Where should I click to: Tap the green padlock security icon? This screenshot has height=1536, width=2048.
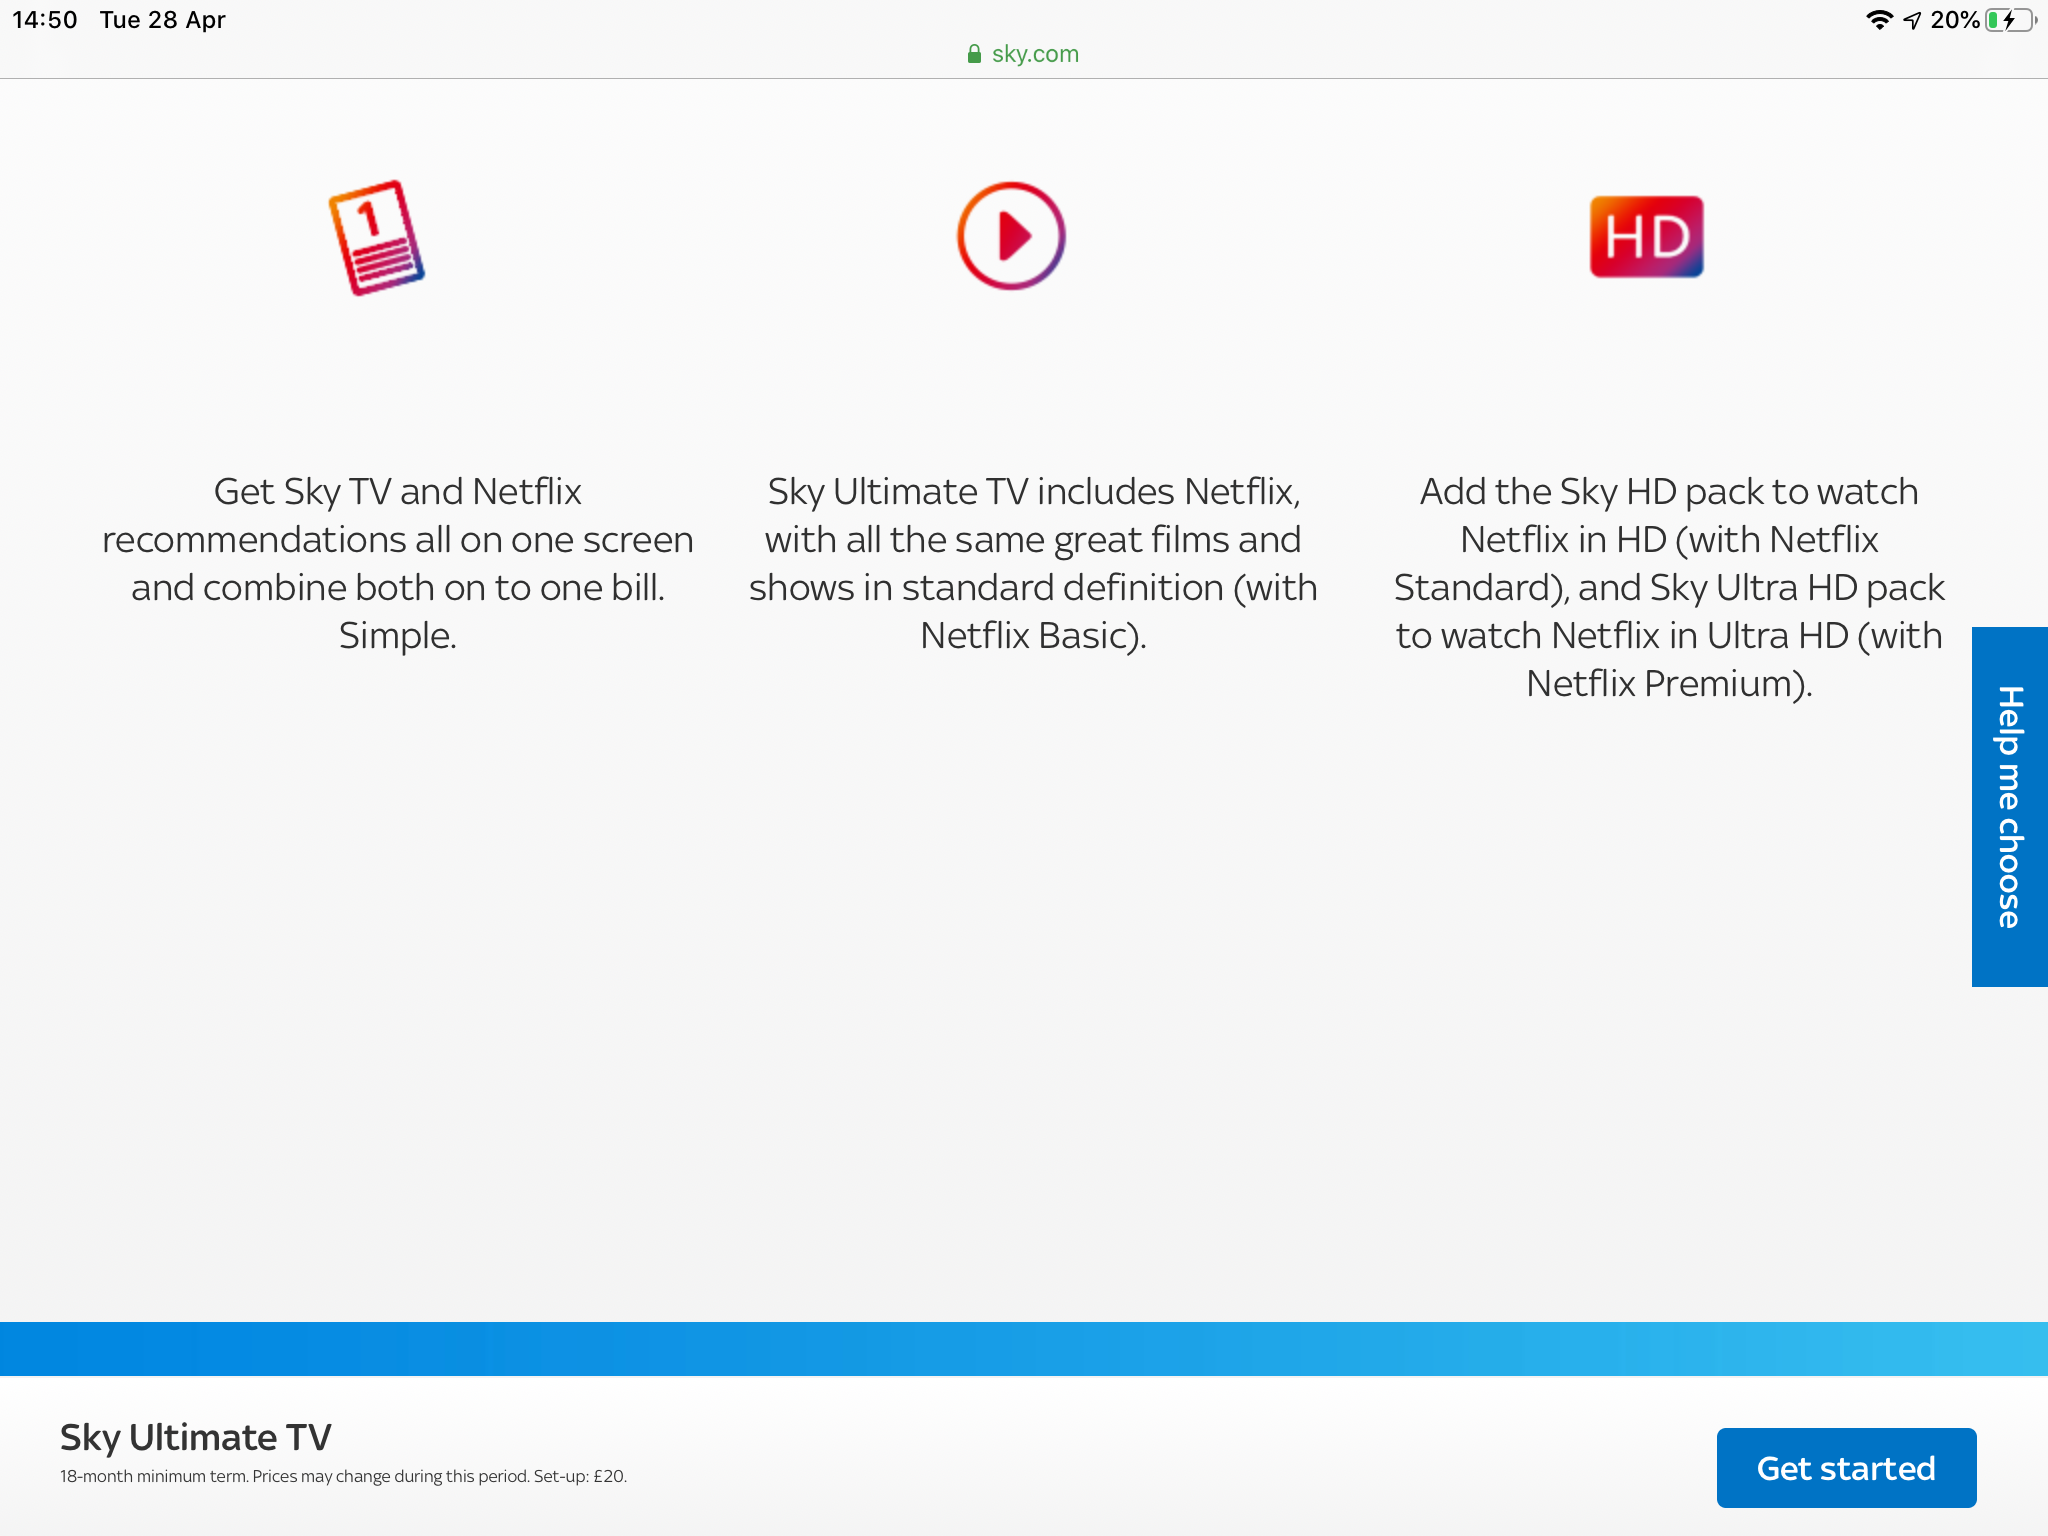coord(974,54)
